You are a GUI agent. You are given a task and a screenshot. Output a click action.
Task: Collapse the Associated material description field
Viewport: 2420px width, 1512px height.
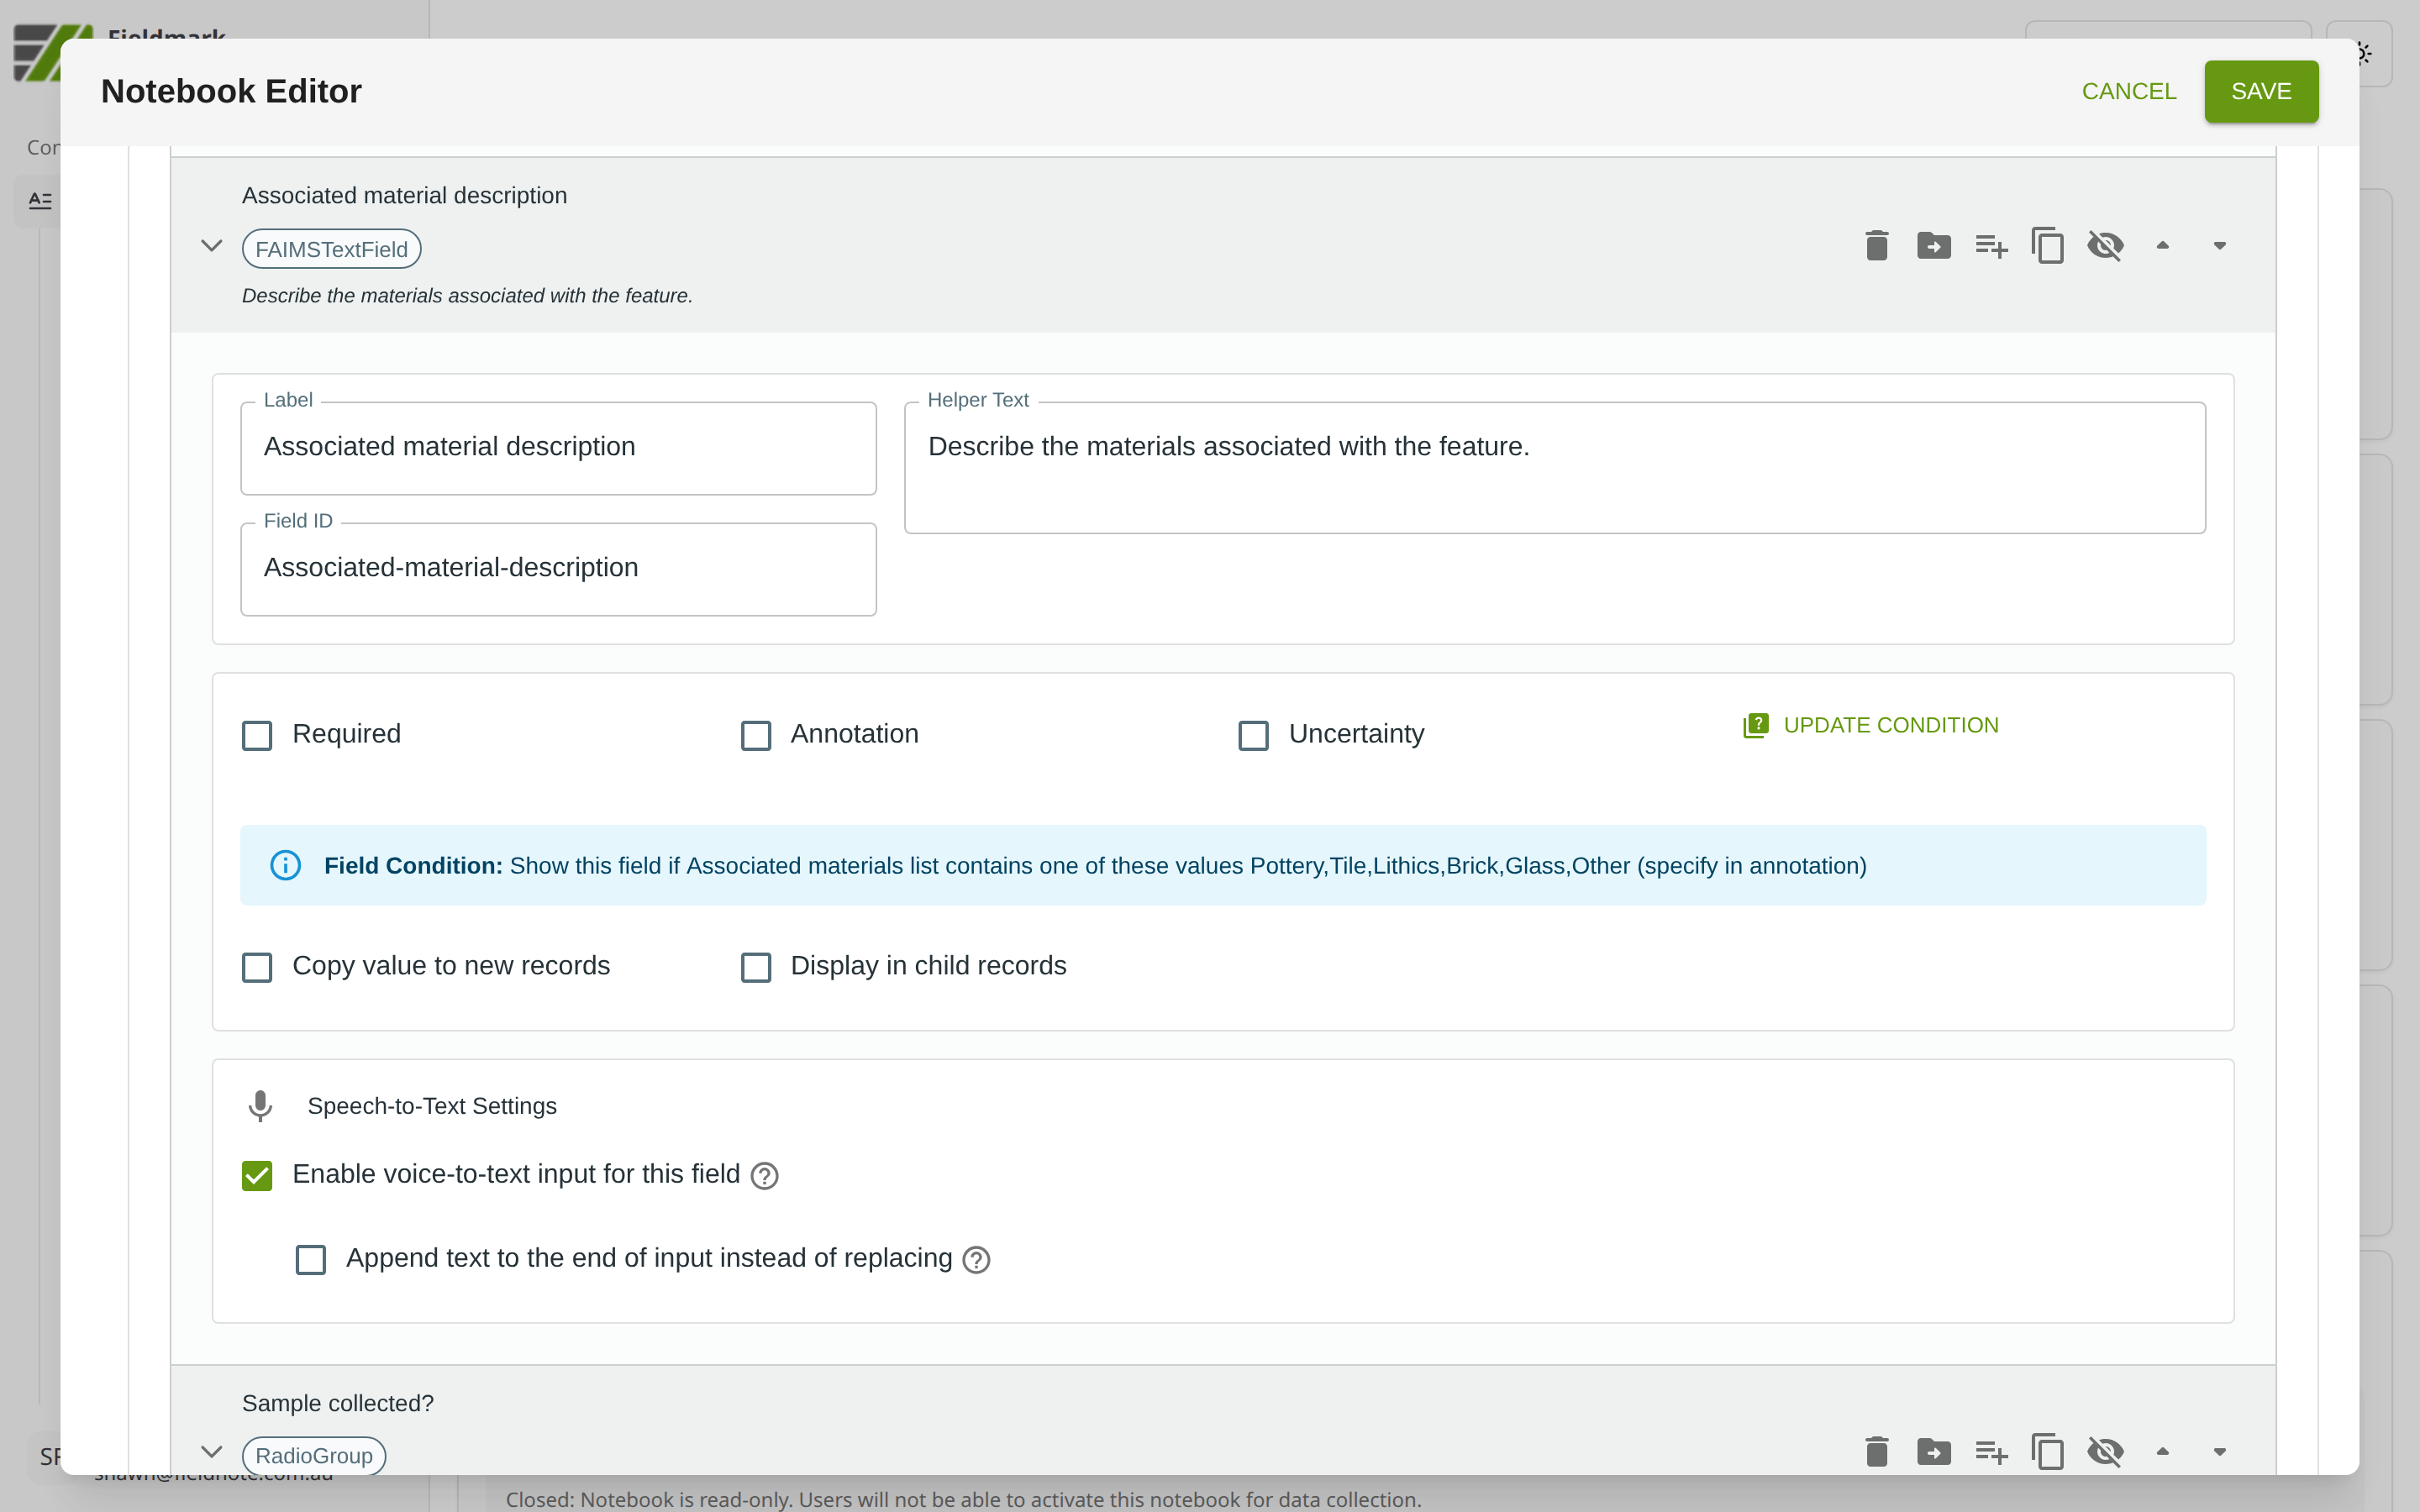coord(211,246)
